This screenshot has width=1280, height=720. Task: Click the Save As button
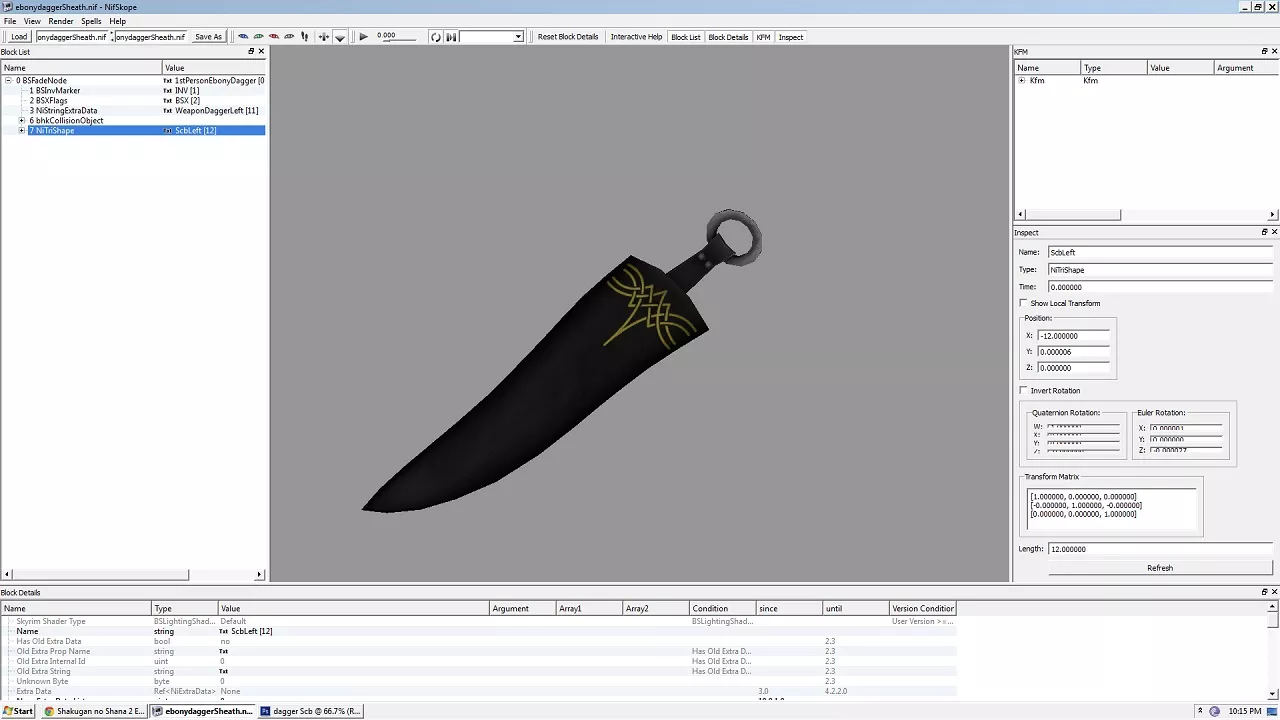(x=208, y=37)
